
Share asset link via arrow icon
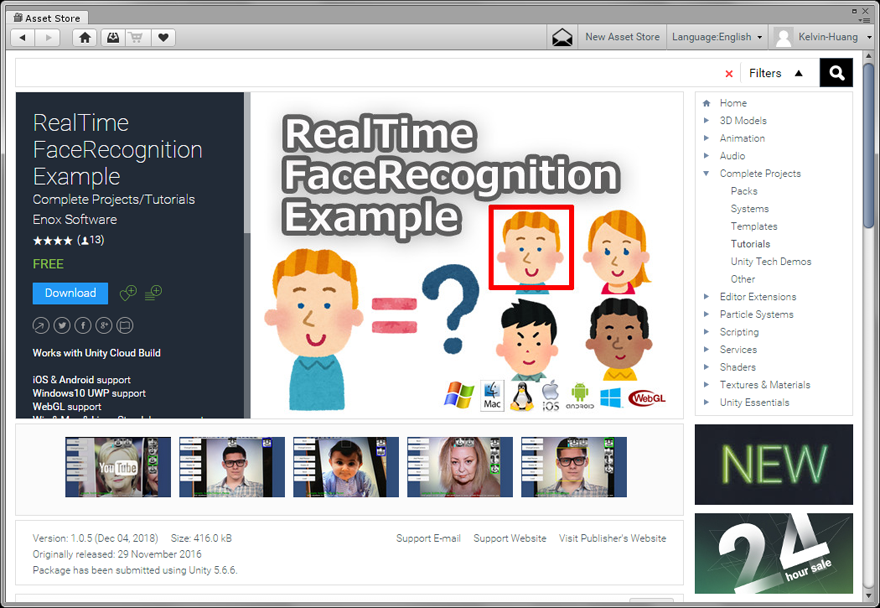(40, 325)
